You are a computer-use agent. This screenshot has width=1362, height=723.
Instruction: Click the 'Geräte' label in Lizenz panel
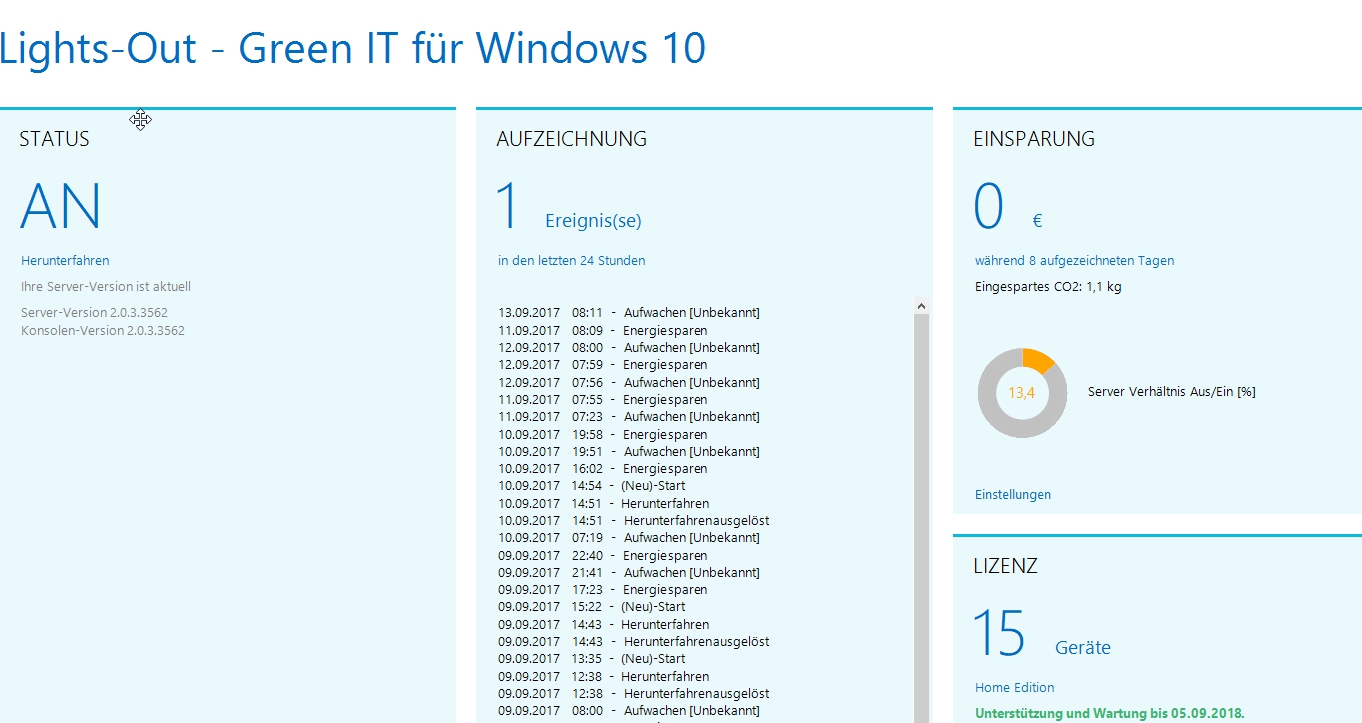1083,648
